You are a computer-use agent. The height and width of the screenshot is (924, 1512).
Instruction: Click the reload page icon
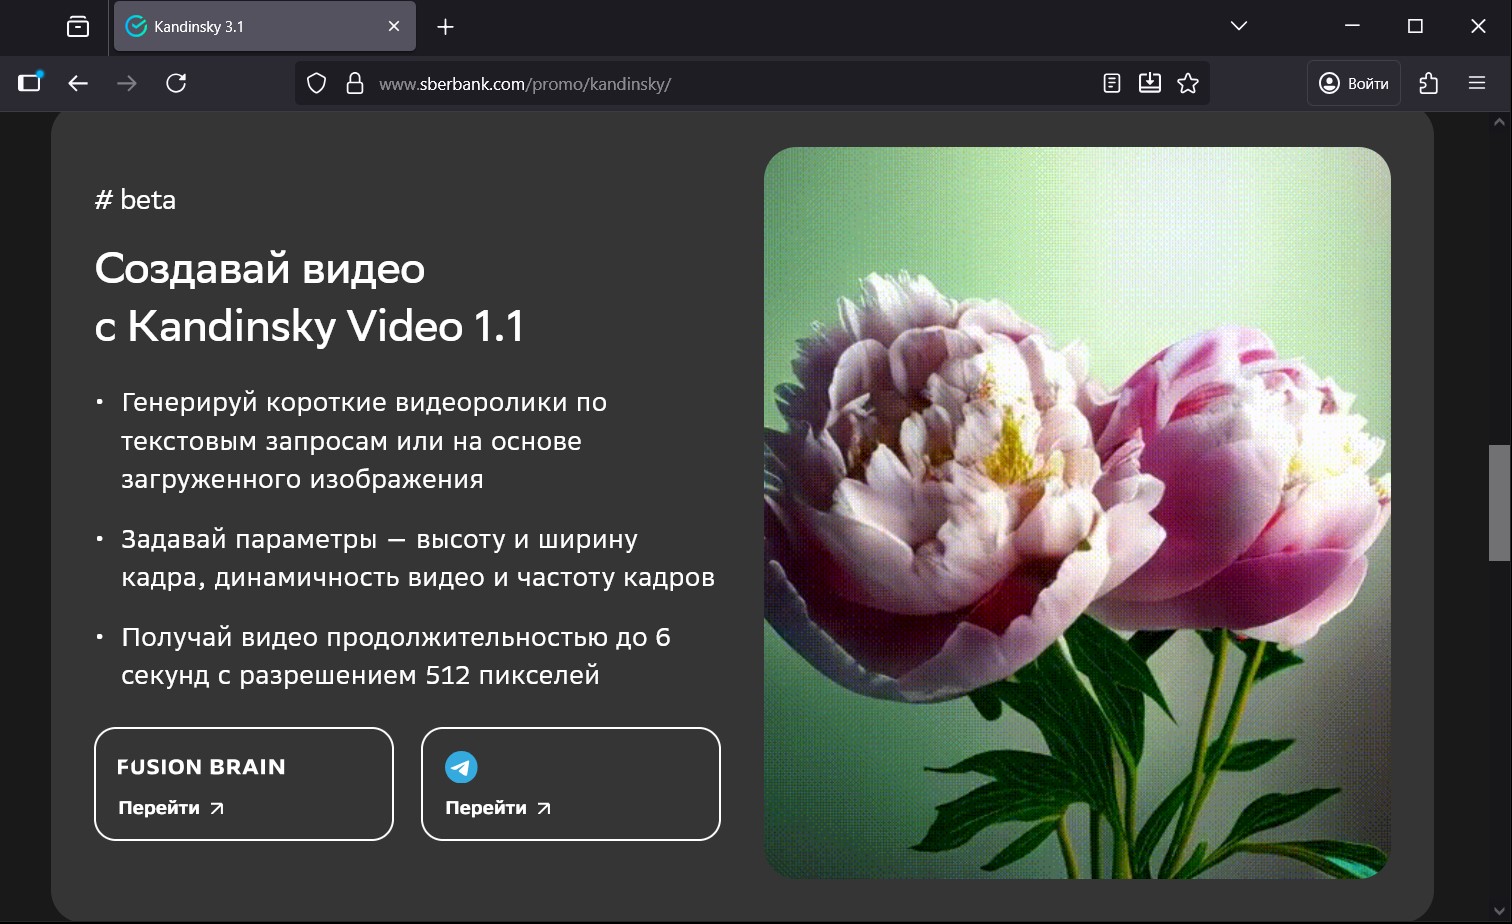pos(176,83)
